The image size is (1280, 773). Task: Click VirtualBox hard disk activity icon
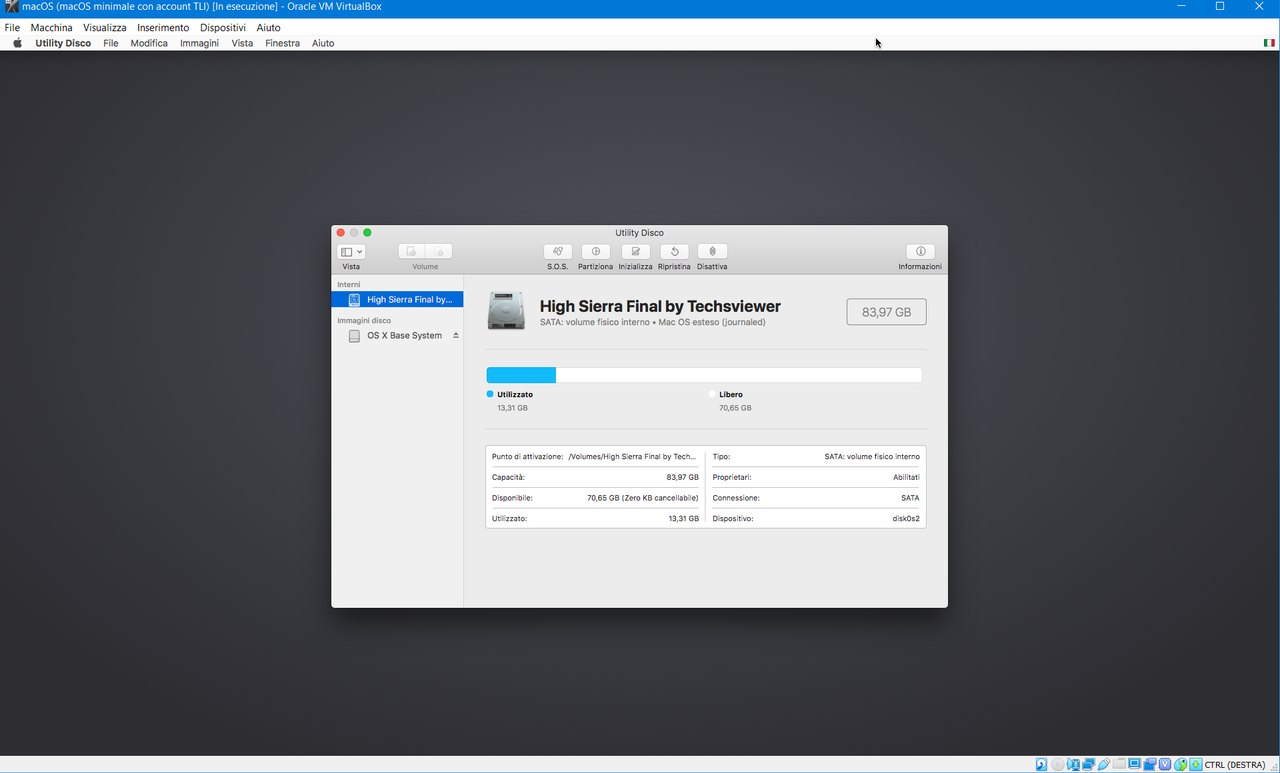click(1041, 765)
